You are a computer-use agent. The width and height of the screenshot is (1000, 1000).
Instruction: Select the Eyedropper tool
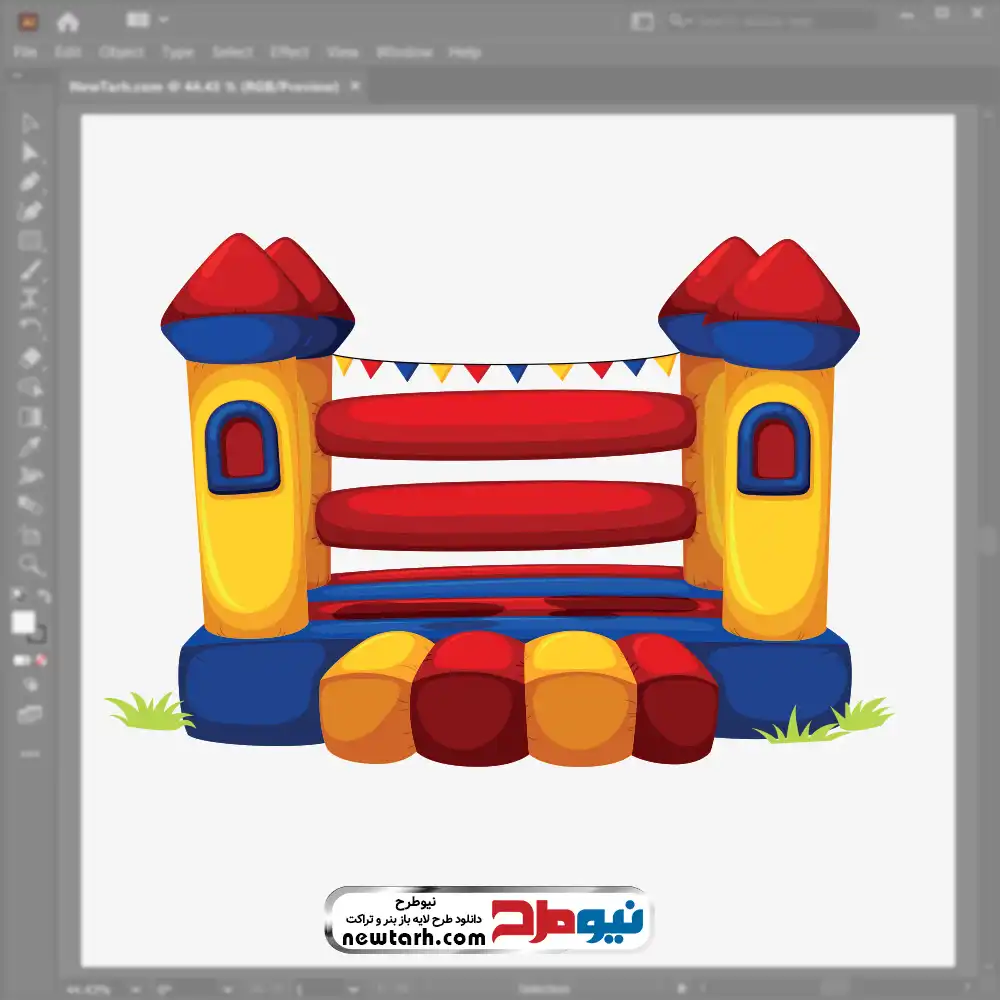pos(30,446)
